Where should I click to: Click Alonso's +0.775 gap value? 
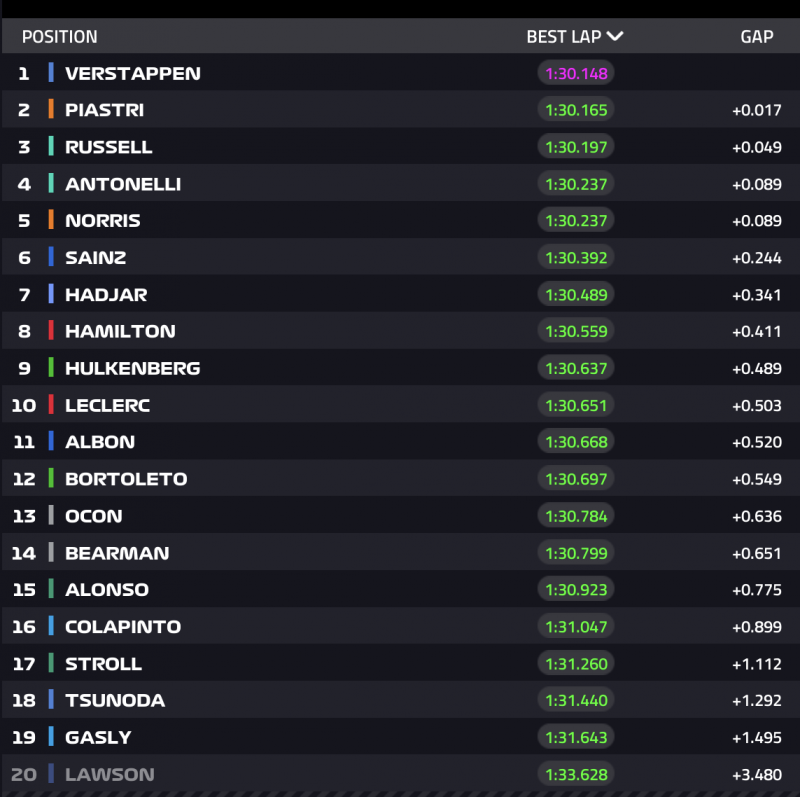(x=756, y=590)
